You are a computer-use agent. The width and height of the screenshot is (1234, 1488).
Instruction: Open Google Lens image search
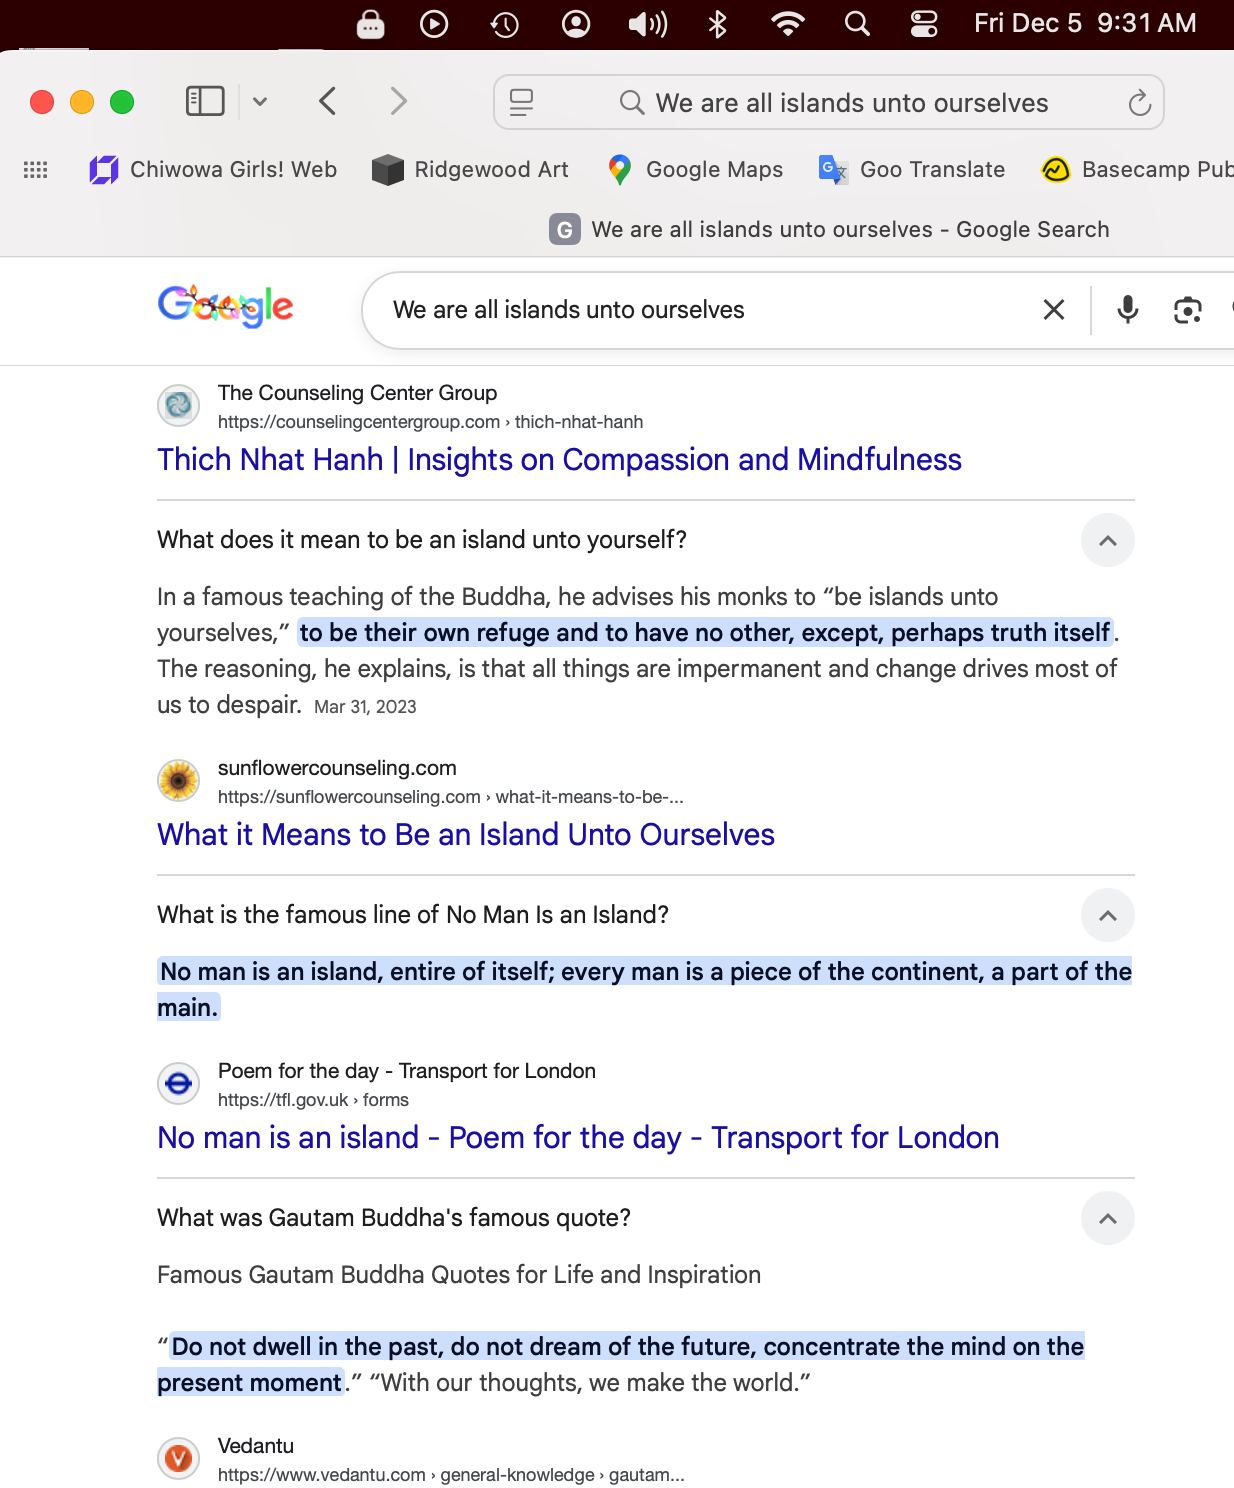coord(1187,310)
